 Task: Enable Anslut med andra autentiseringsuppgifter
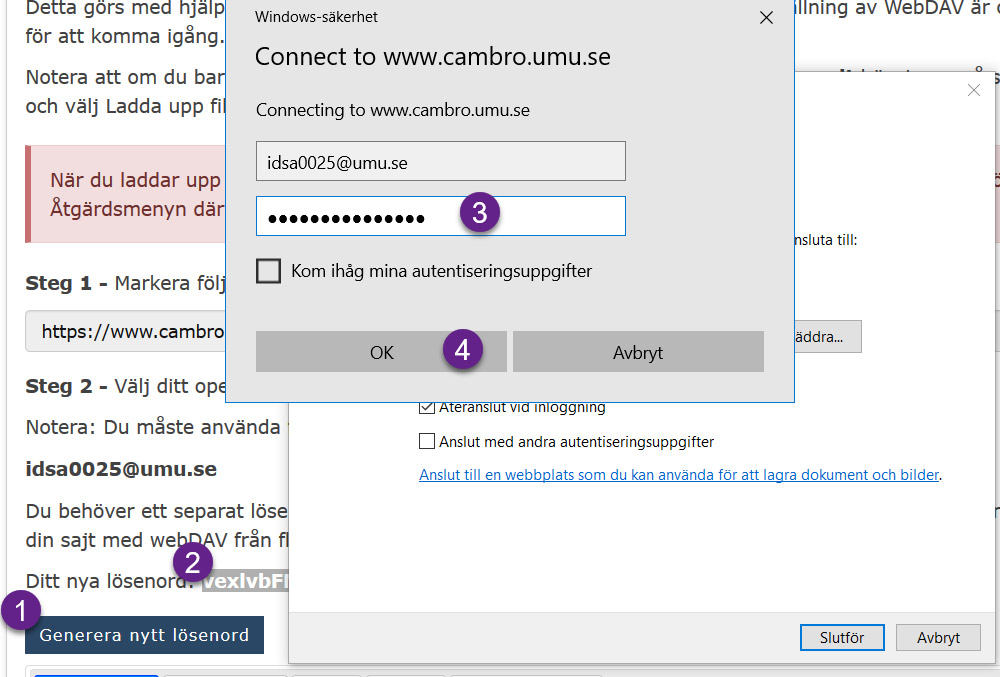427,441
